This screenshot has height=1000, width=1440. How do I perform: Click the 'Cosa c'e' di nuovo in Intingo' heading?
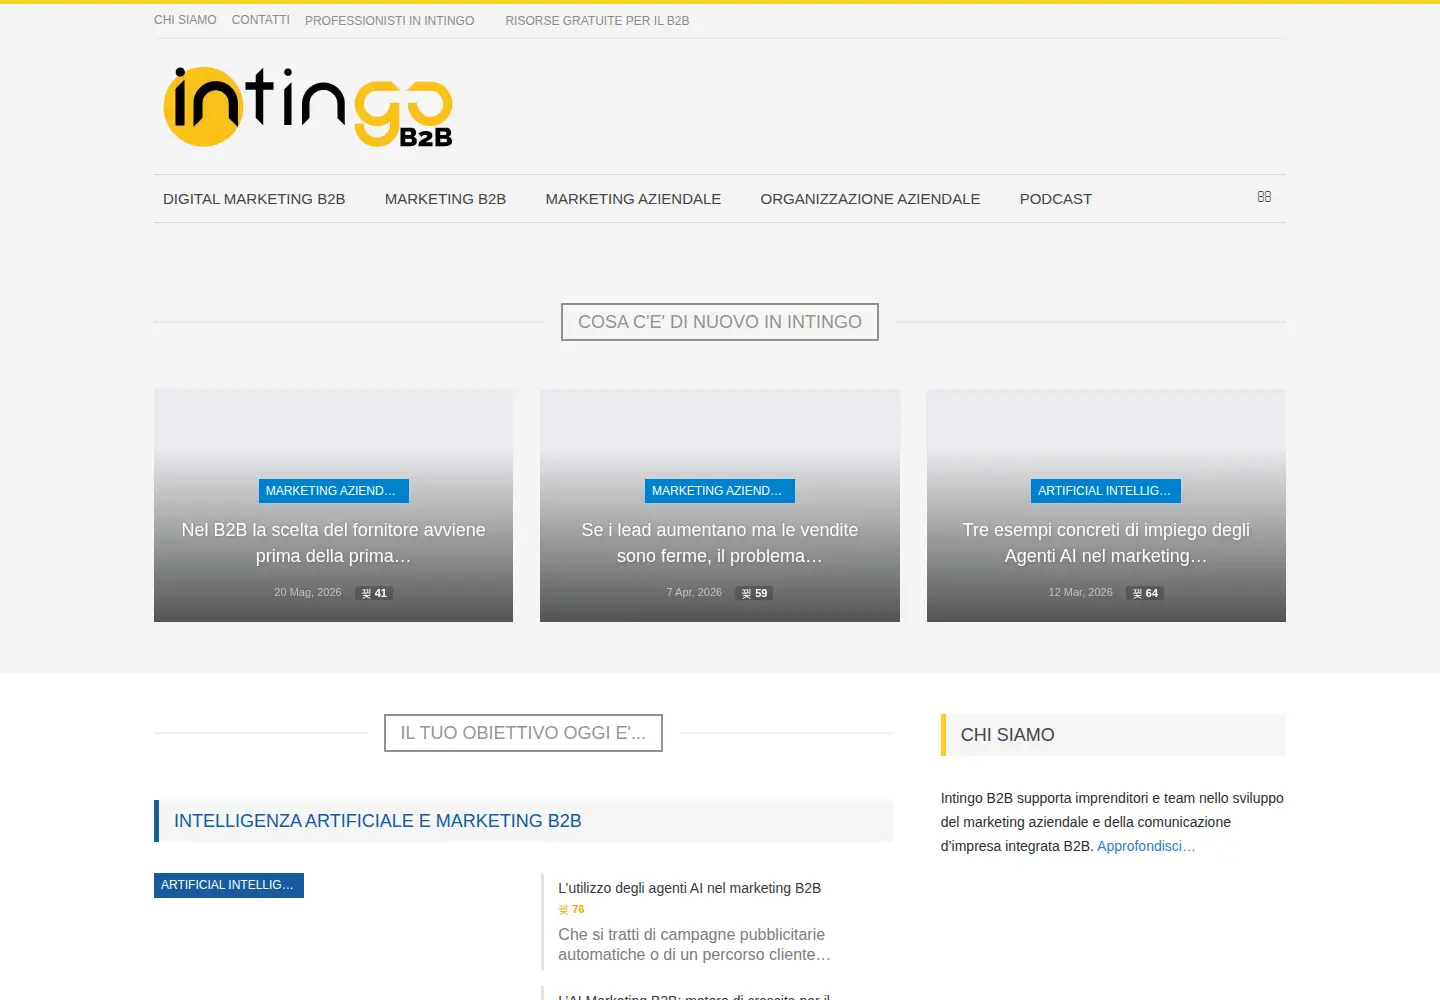pyautogui.click(x=720, y=322)
